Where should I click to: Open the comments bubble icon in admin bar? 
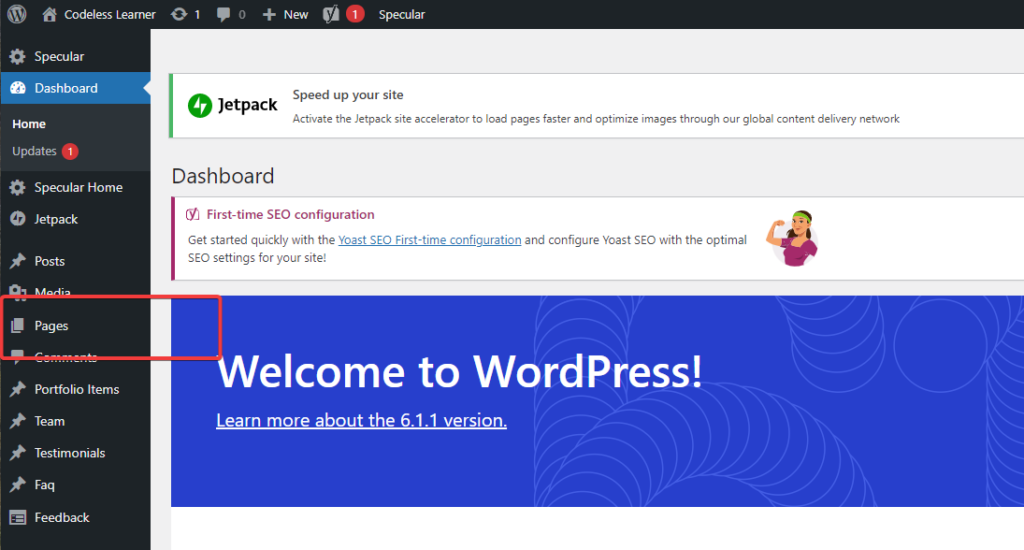pos(223,14)
